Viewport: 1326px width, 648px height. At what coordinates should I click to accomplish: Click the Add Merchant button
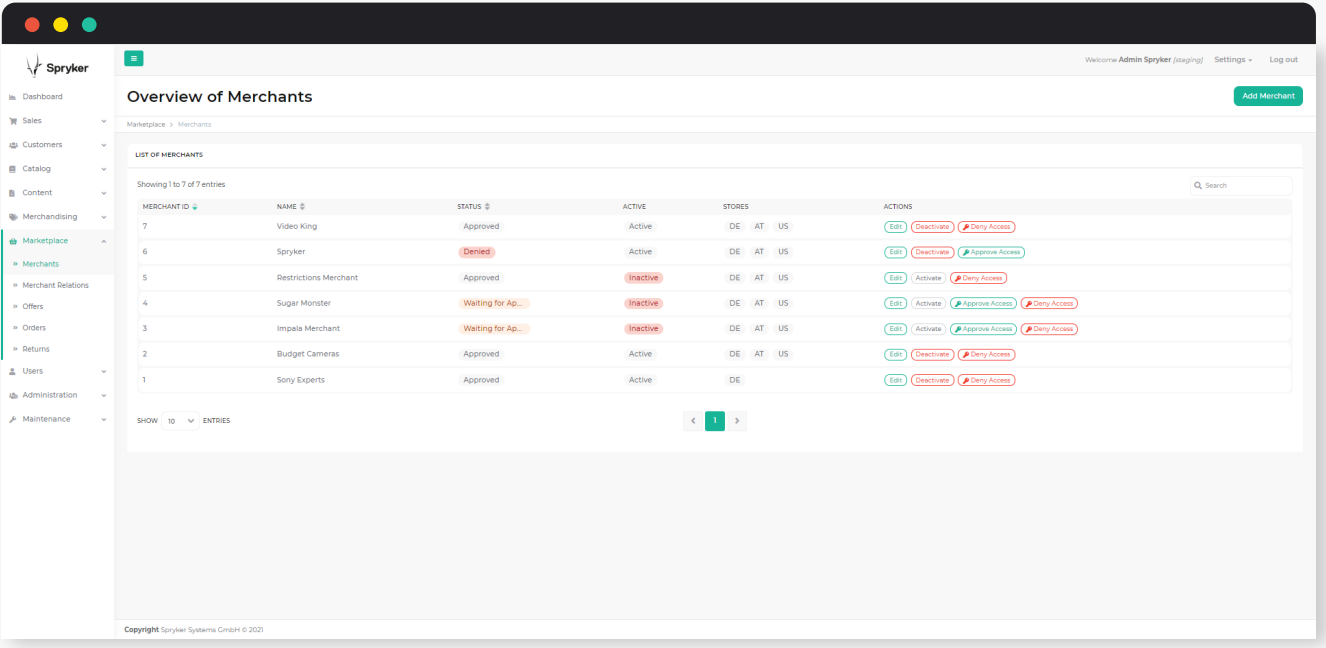pyautogui.click(x=1268, y=96)
